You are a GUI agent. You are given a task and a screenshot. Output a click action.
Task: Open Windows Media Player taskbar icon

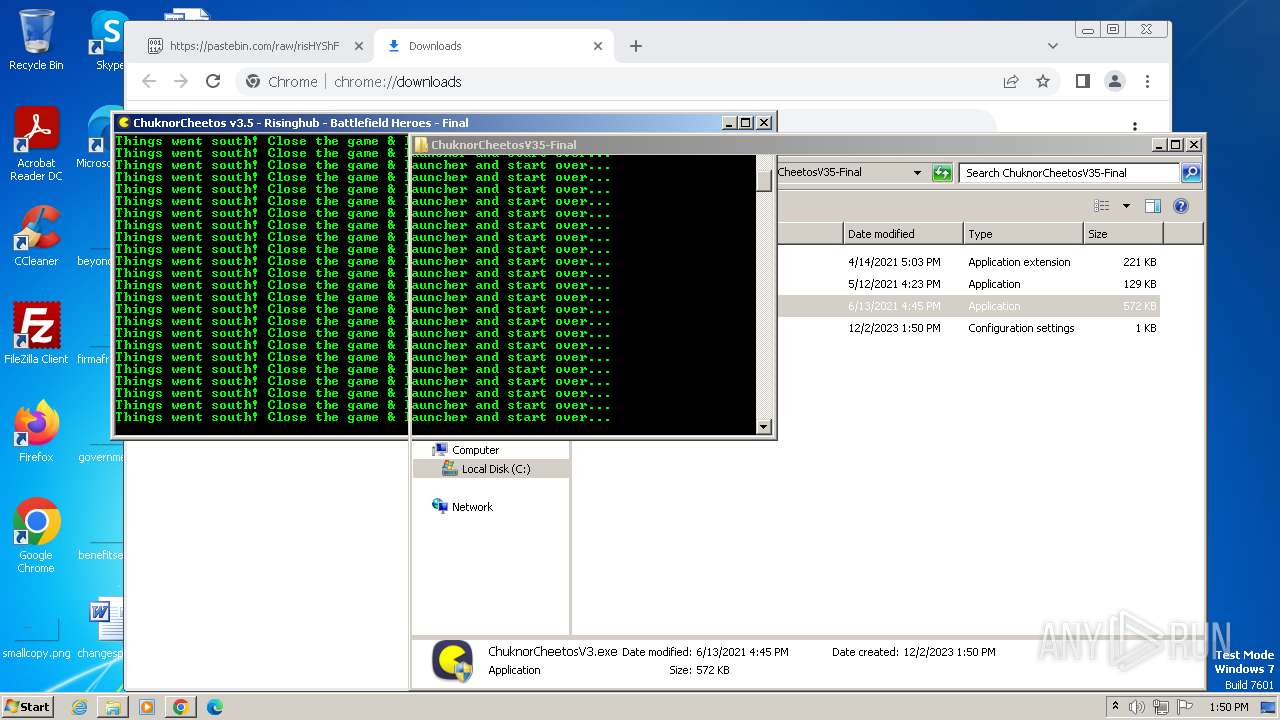[x=147, y=707]
